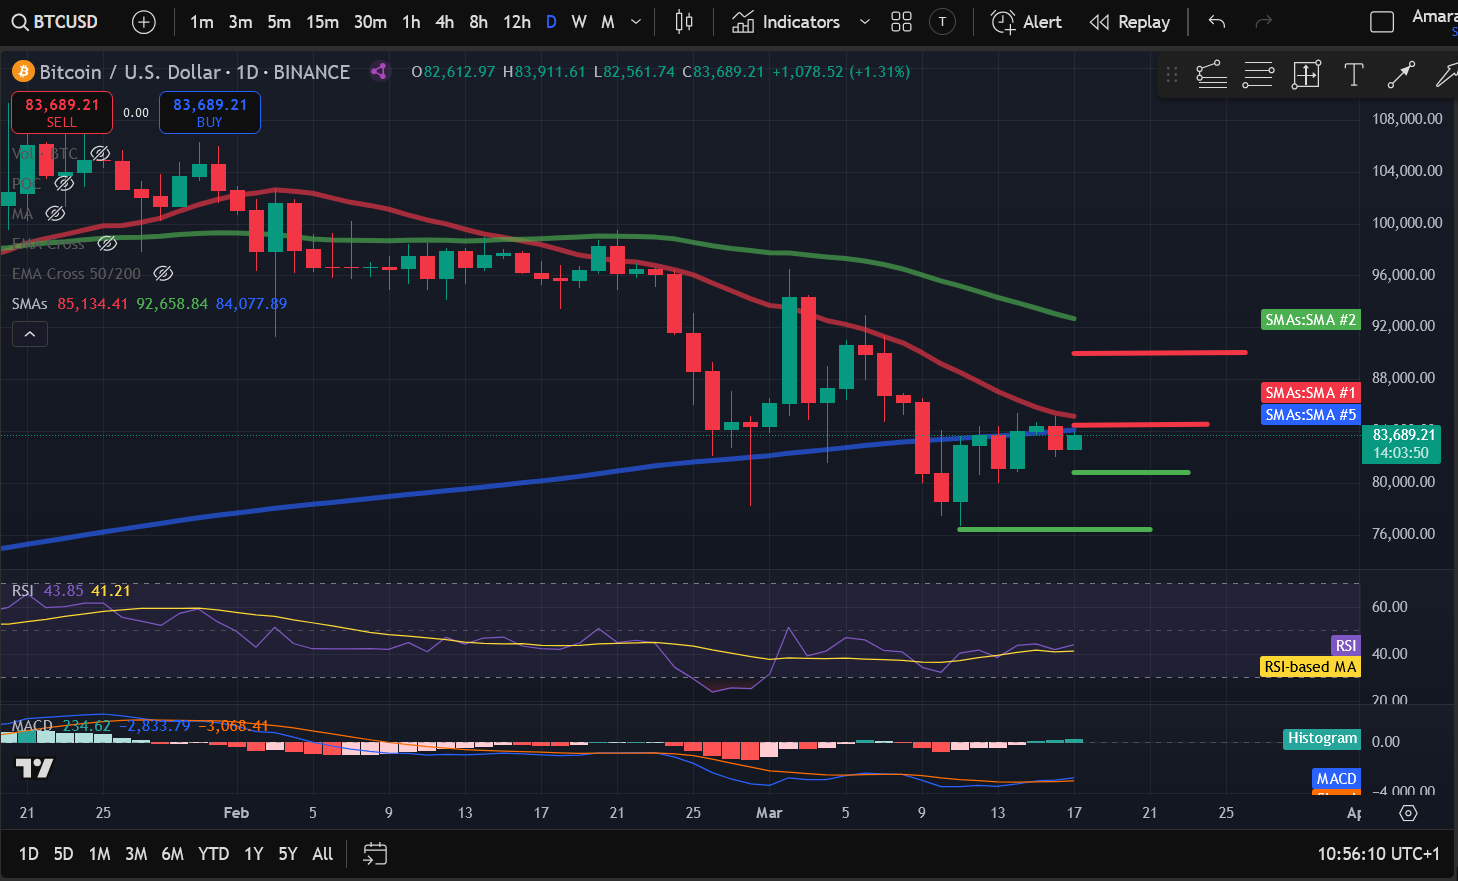This screenshot has width=1458, height=881.
Task: Click the SMAs:SMA #1 price scale label
Action: click(x=1311, y=393)
